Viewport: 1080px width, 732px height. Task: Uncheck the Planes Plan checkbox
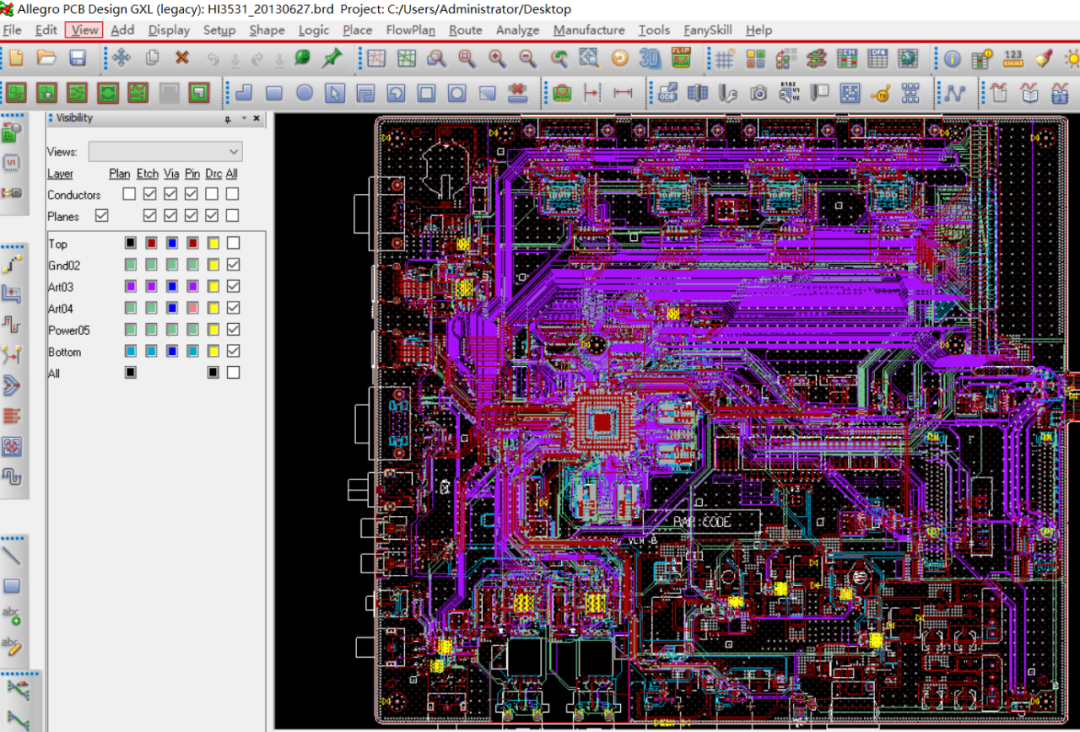click(102, 216)
